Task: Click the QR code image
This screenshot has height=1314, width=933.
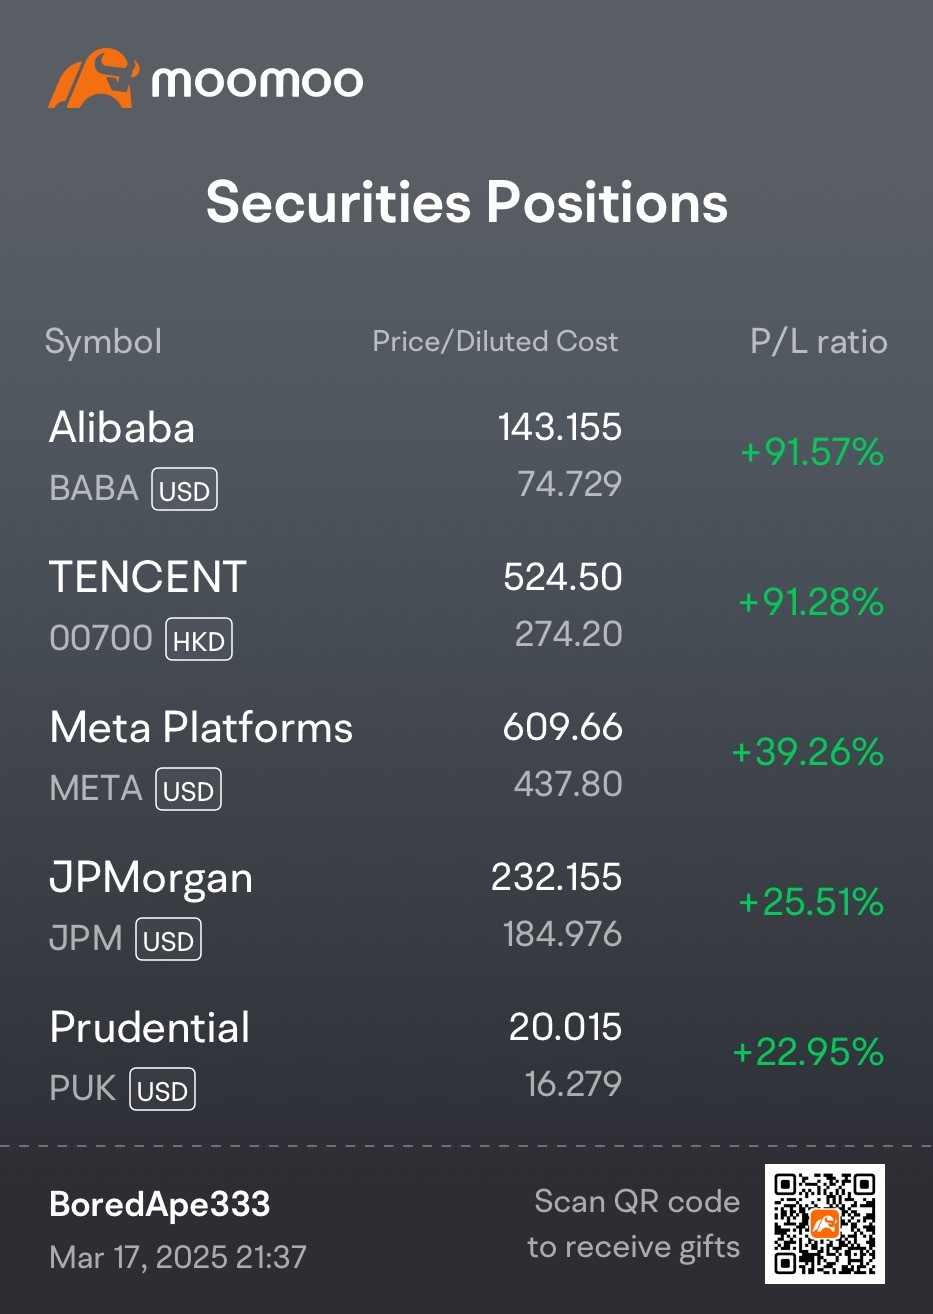Action: [825, 1224]
